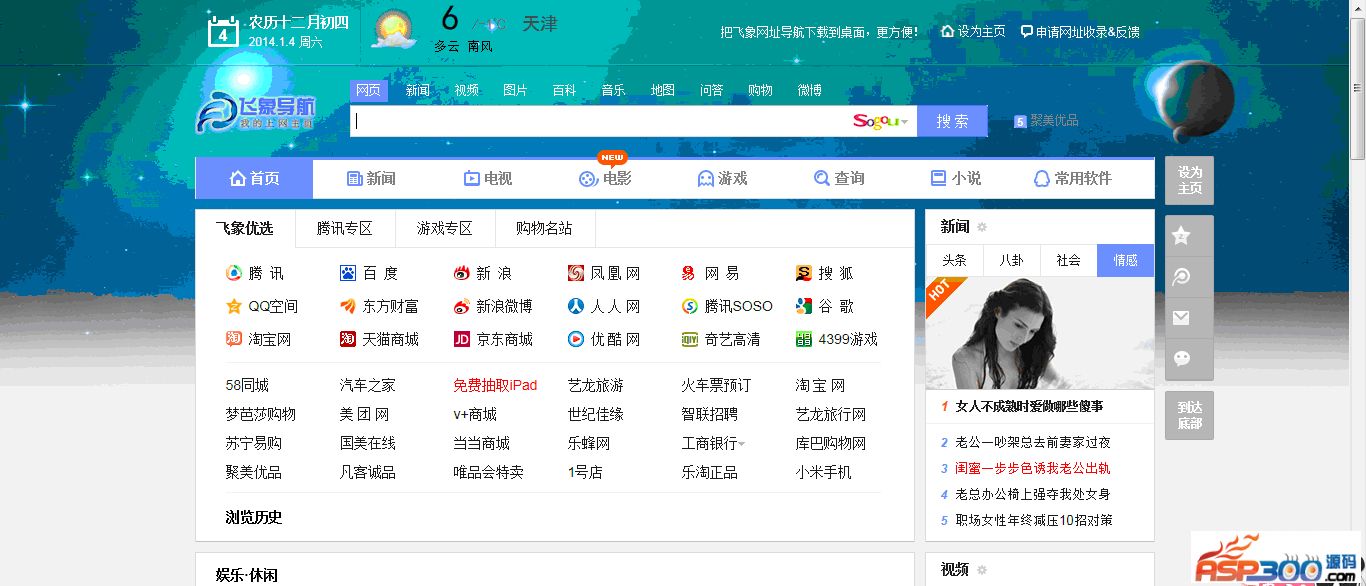Switch to 购物名站 tab
Viewport: 1366px width, 586px height.
[x=544, y=228]
